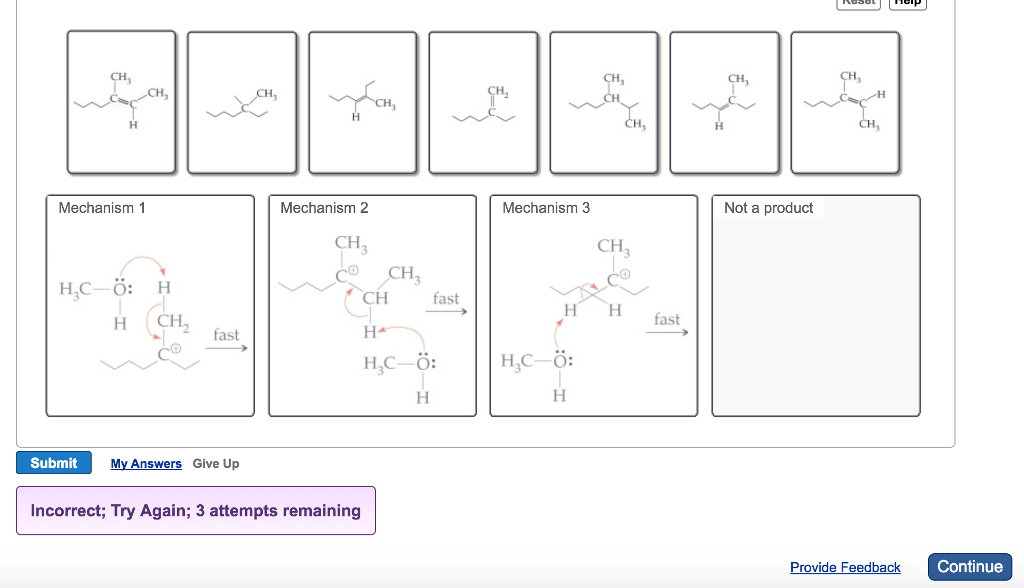Select the alkane card with isopropyl CH group
This screenshot has width=1024, height=588.
[604, 101]
